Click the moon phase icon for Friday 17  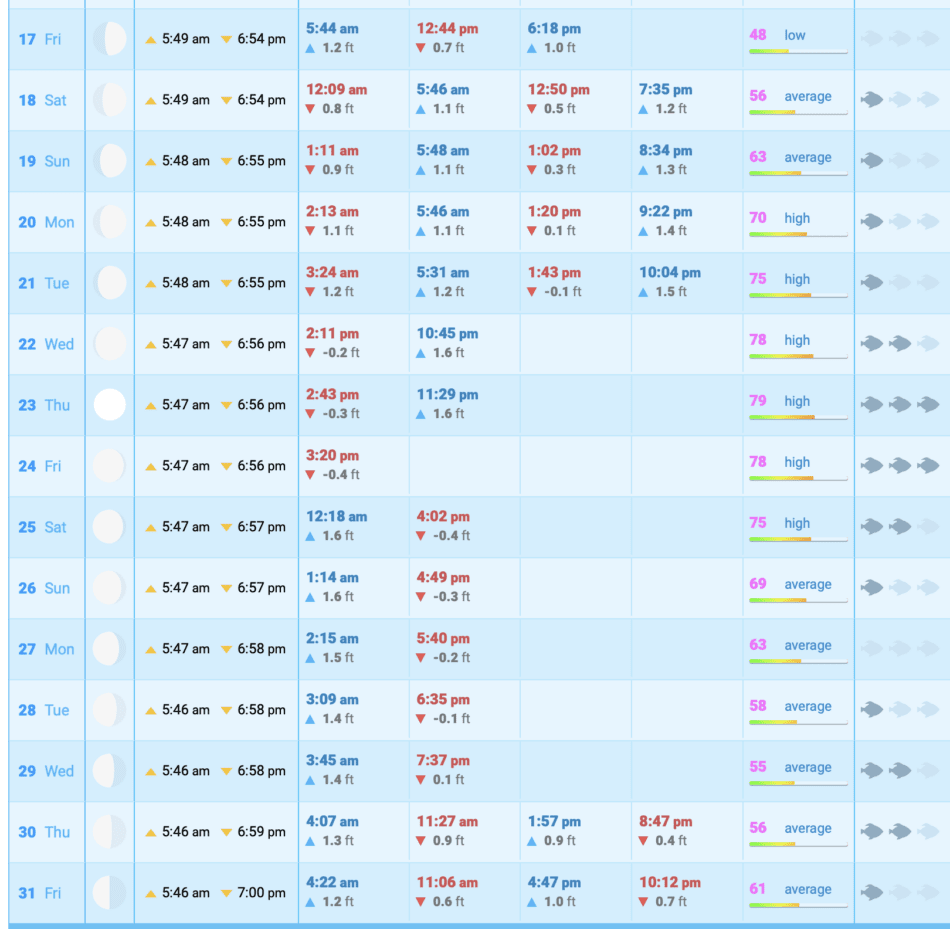[x=110, y=39]
